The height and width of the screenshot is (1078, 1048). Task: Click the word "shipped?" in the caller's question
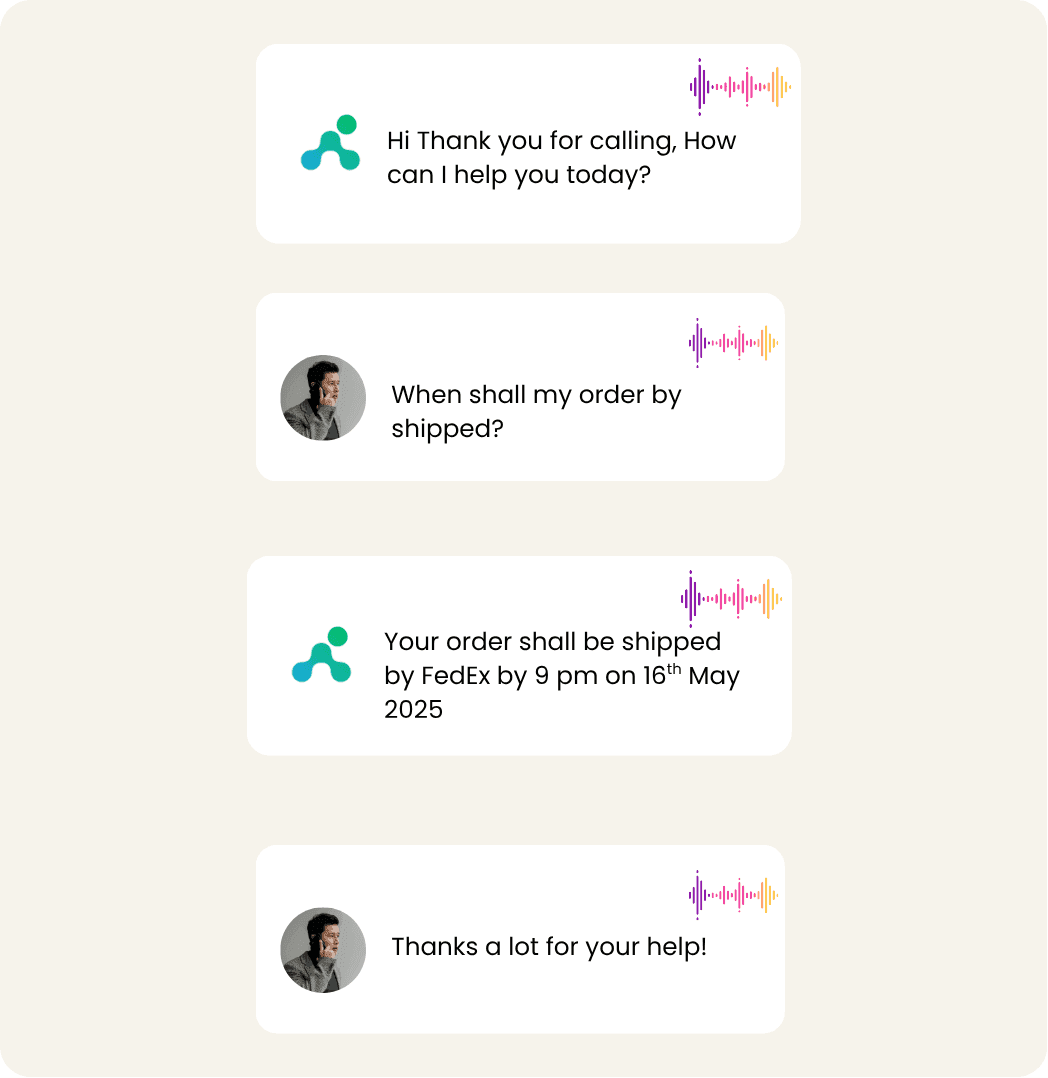(447, 429)
